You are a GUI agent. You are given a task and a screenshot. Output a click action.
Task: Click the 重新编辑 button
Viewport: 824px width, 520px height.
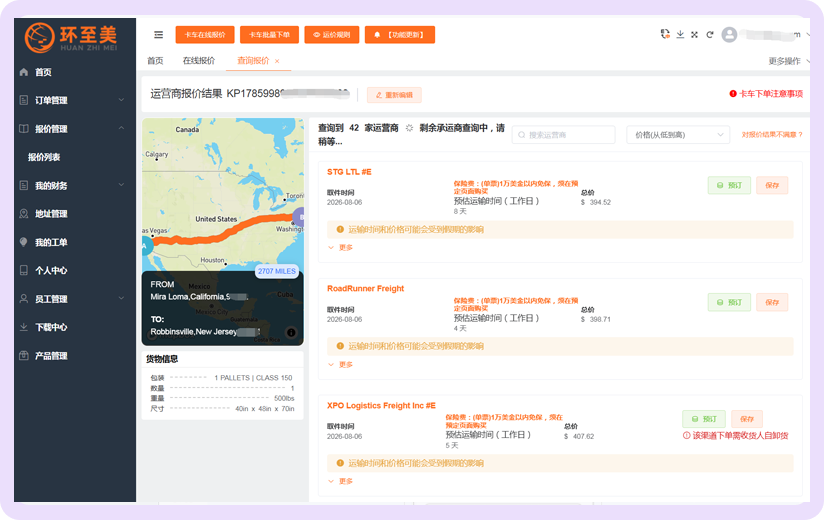coord(394,95)
